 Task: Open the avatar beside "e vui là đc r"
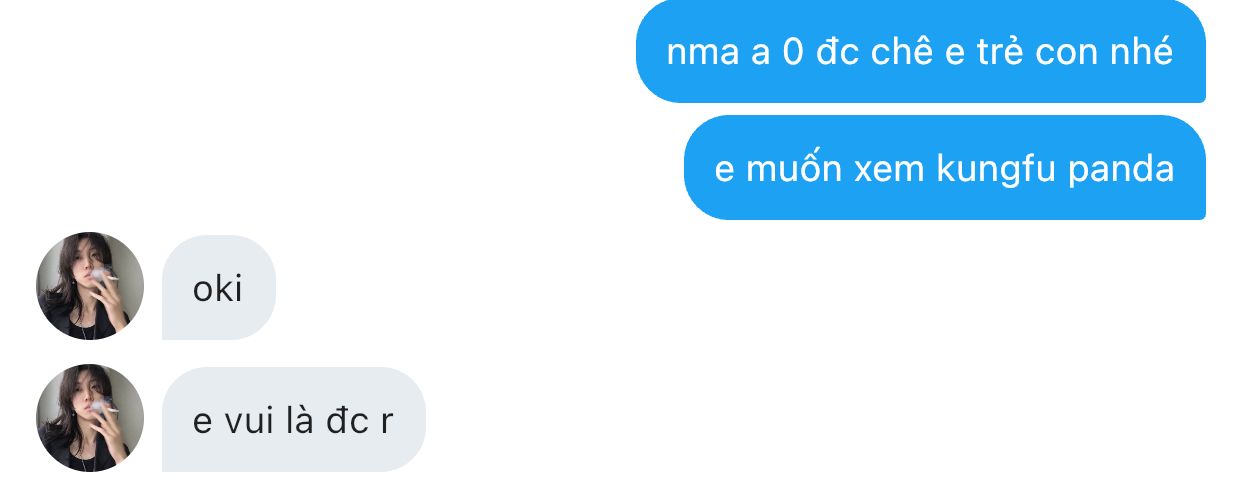click(x=90, y=418)
